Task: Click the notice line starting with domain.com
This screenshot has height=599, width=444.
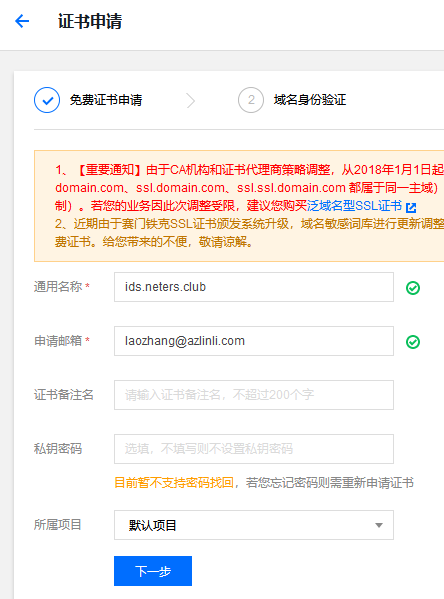Action: pos(246,188)
